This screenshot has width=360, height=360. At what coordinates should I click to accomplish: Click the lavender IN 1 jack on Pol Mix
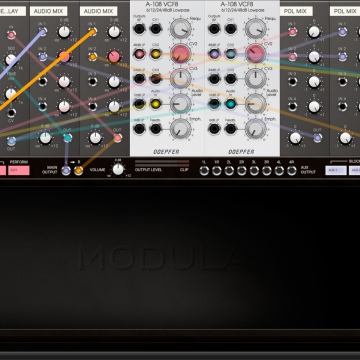342,32
